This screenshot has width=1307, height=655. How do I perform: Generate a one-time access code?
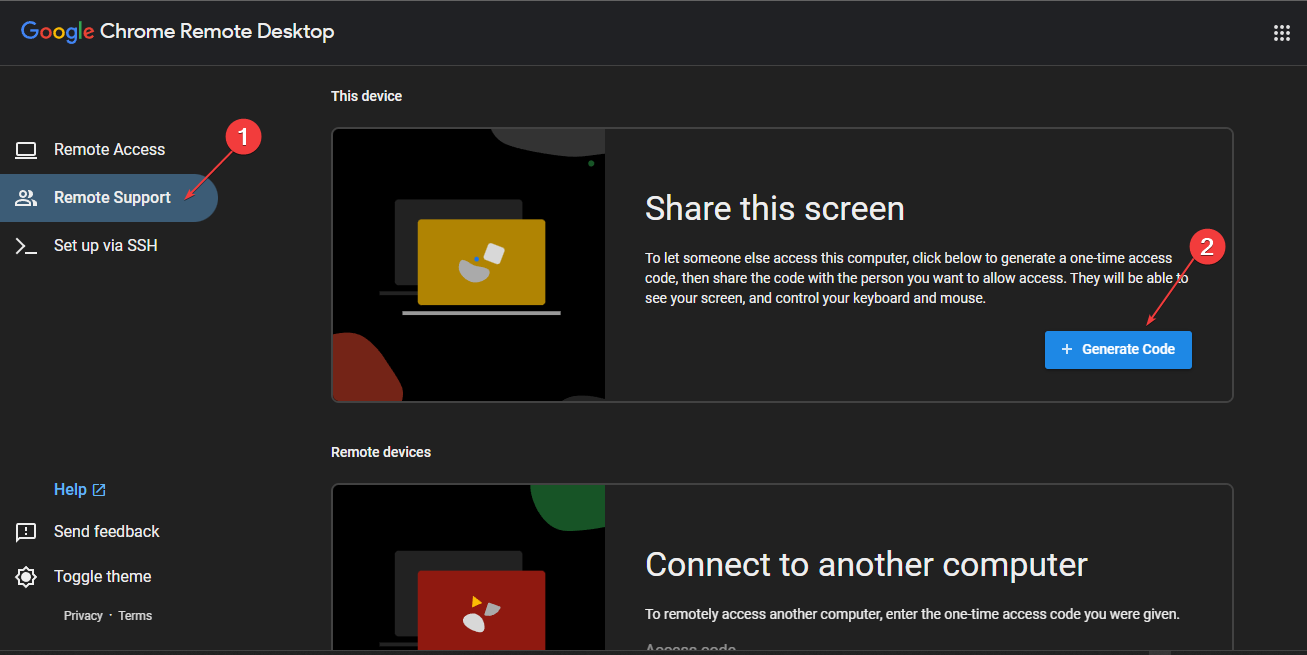pyautogui.click(x=1118, y=350)
